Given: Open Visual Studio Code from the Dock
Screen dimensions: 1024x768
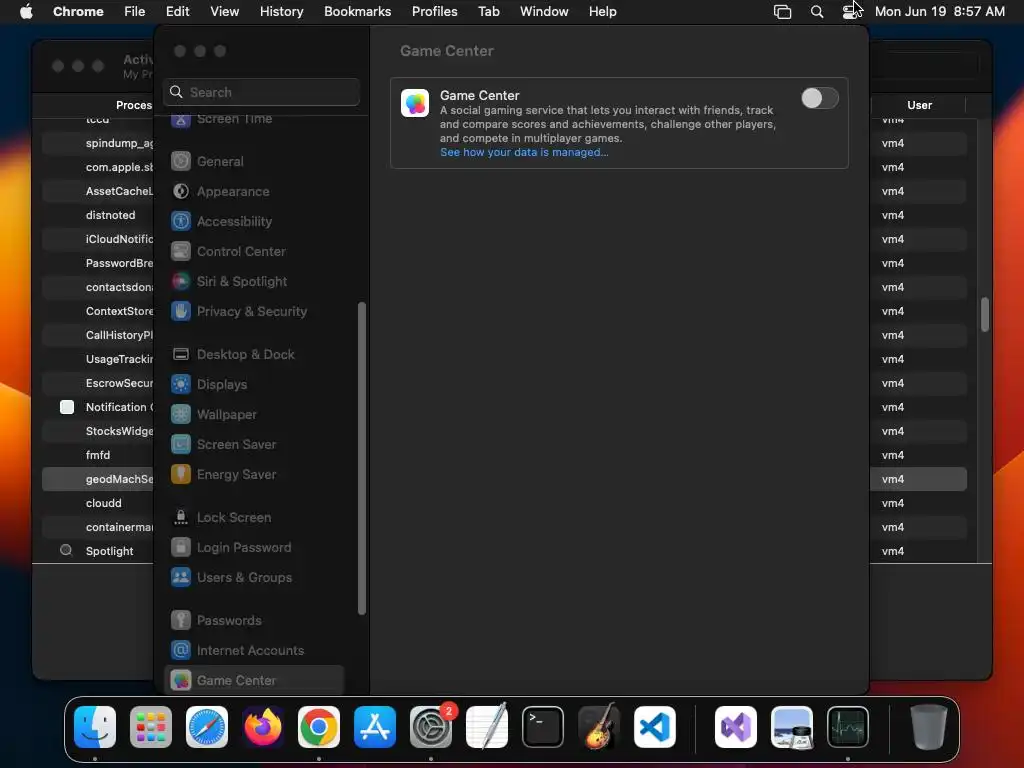Looking at the screenshot, I should (654, 727).
